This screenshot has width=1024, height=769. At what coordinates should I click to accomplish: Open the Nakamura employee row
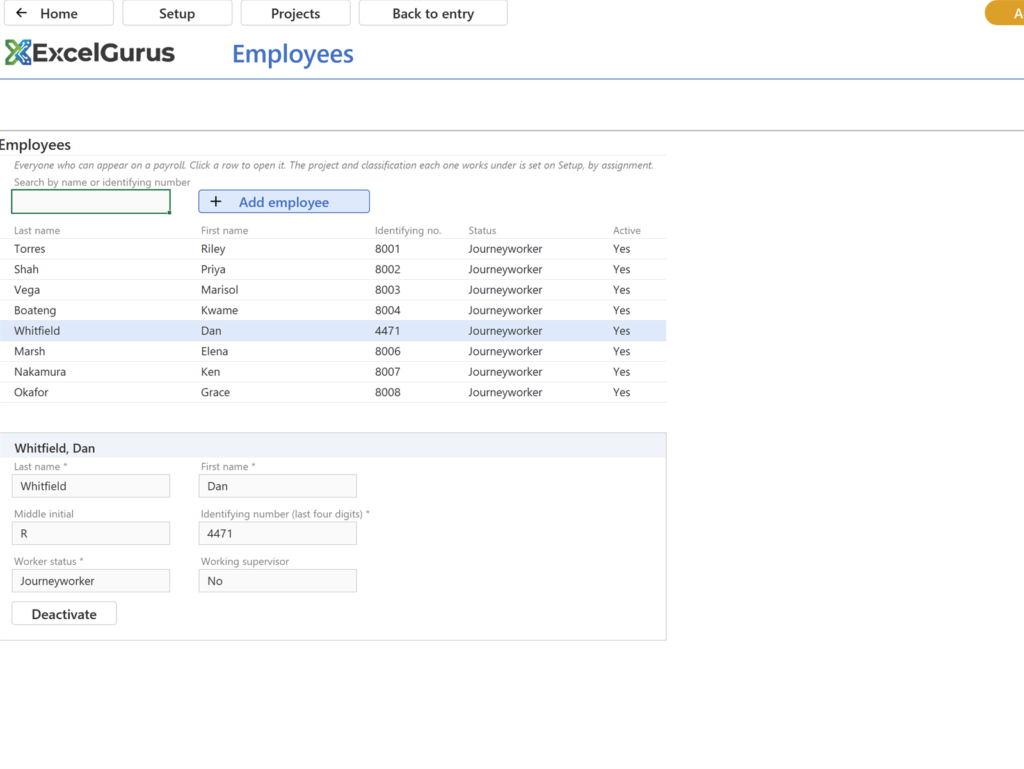click(333, 371)
